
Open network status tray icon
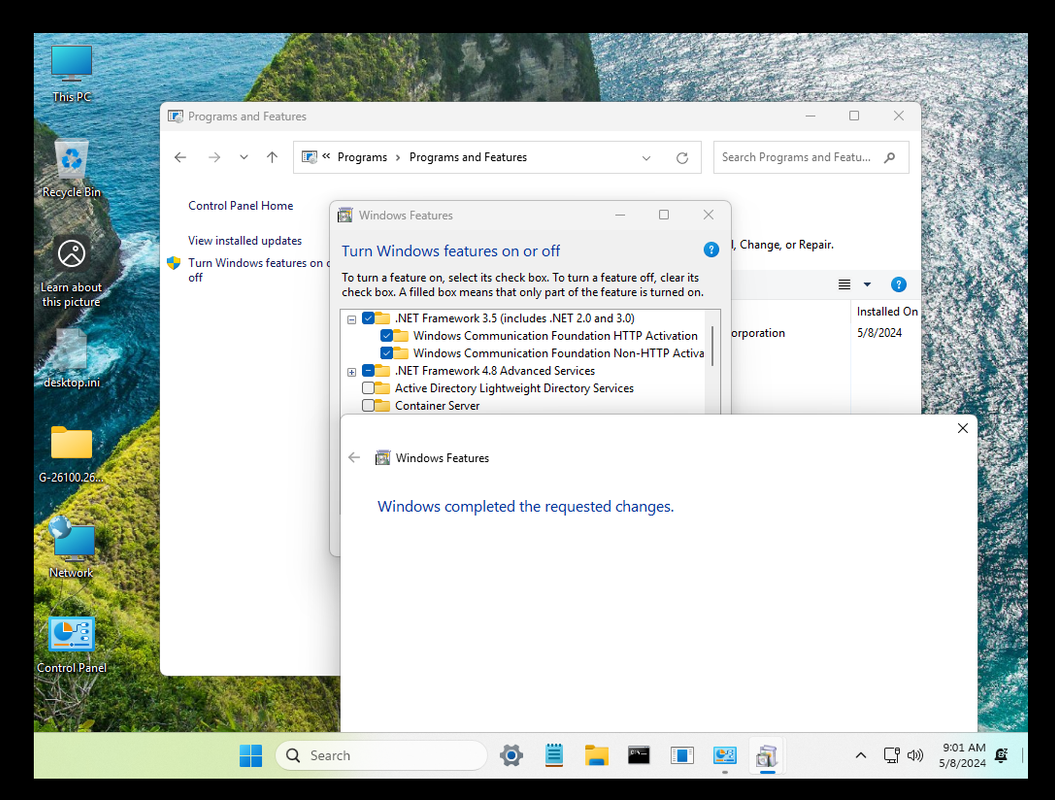[x=892, y=756]
